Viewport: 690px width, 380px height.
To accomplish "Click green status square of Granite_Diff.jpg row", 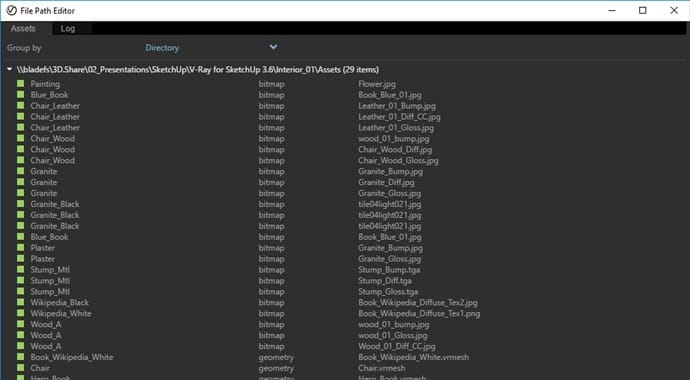I will [x=21, y=182].
